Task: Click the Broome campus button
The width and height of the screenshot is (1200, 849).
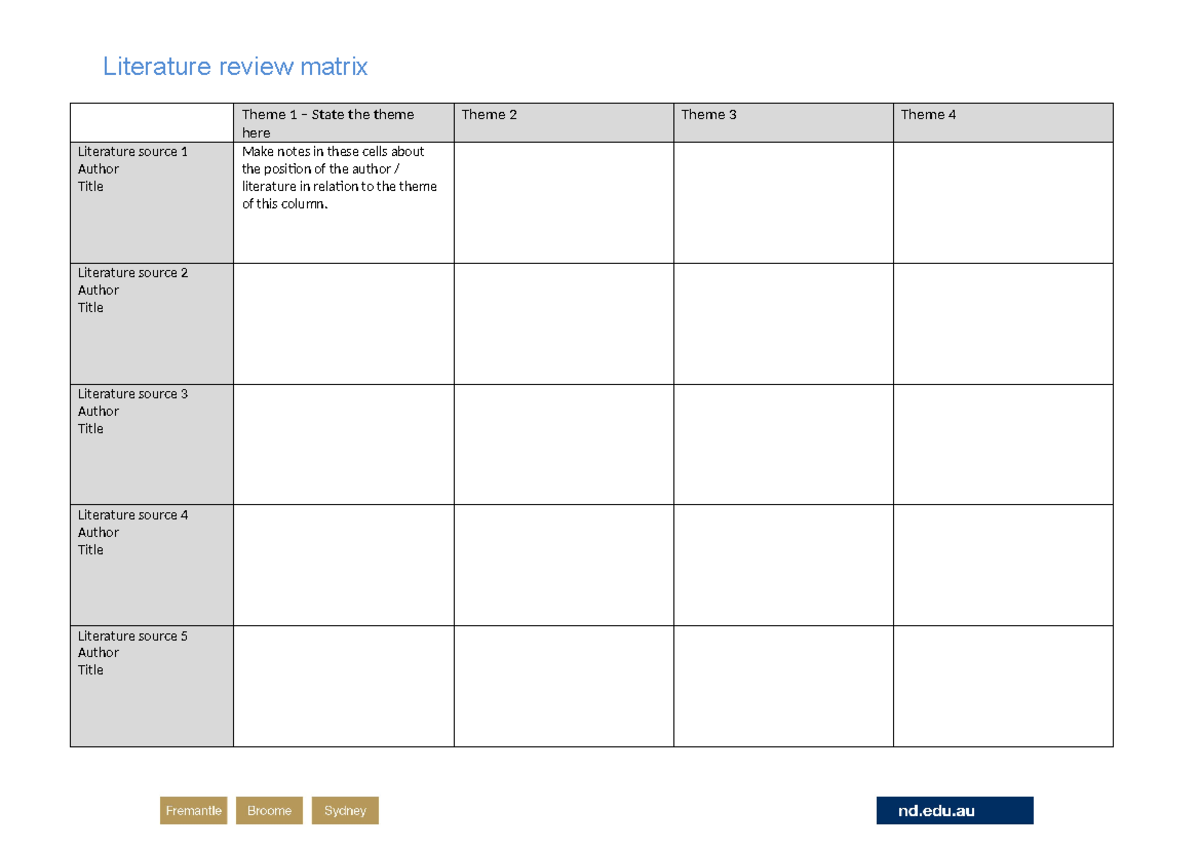Action: pos(268,810)
